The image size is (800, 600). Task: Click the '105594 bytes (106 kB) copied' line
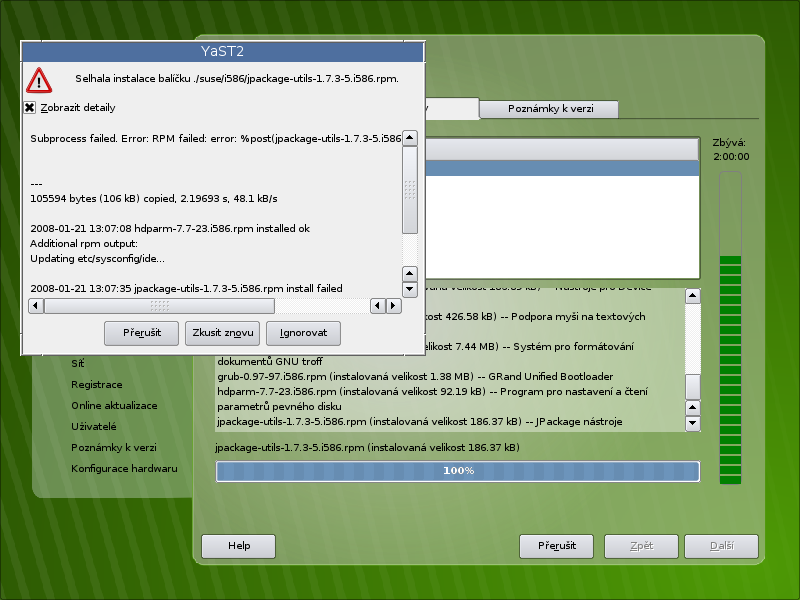click(x=154, y=198)
